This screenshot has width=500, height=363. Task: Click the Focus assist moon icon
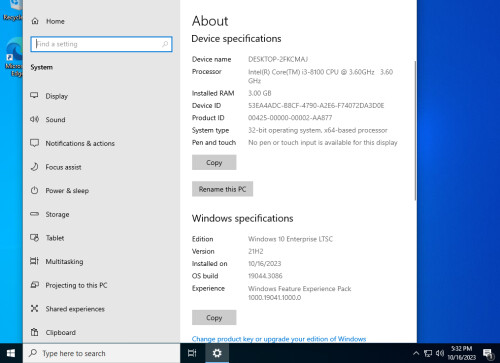click(34, 167)
